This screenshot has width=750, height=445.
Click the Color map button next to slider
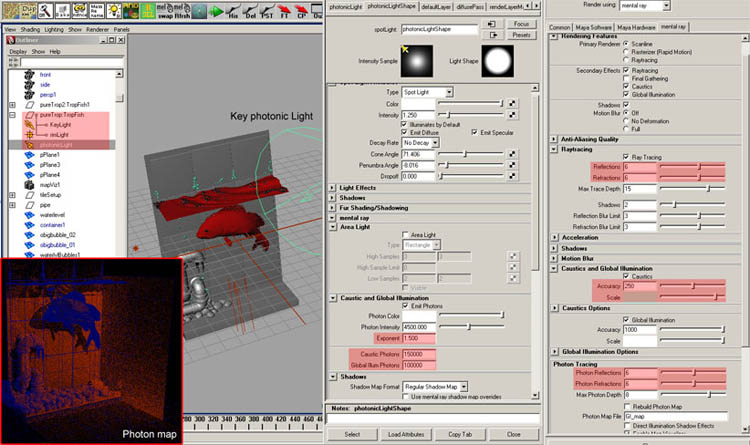point(512,103)
